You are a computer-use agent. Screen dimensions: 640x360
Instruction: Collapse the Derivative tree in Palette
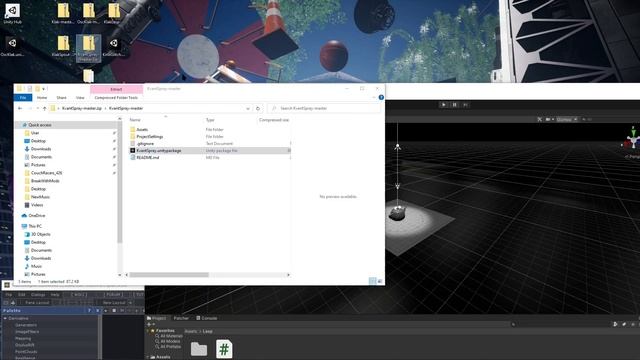pyautogui.click(x=5, y=318)
